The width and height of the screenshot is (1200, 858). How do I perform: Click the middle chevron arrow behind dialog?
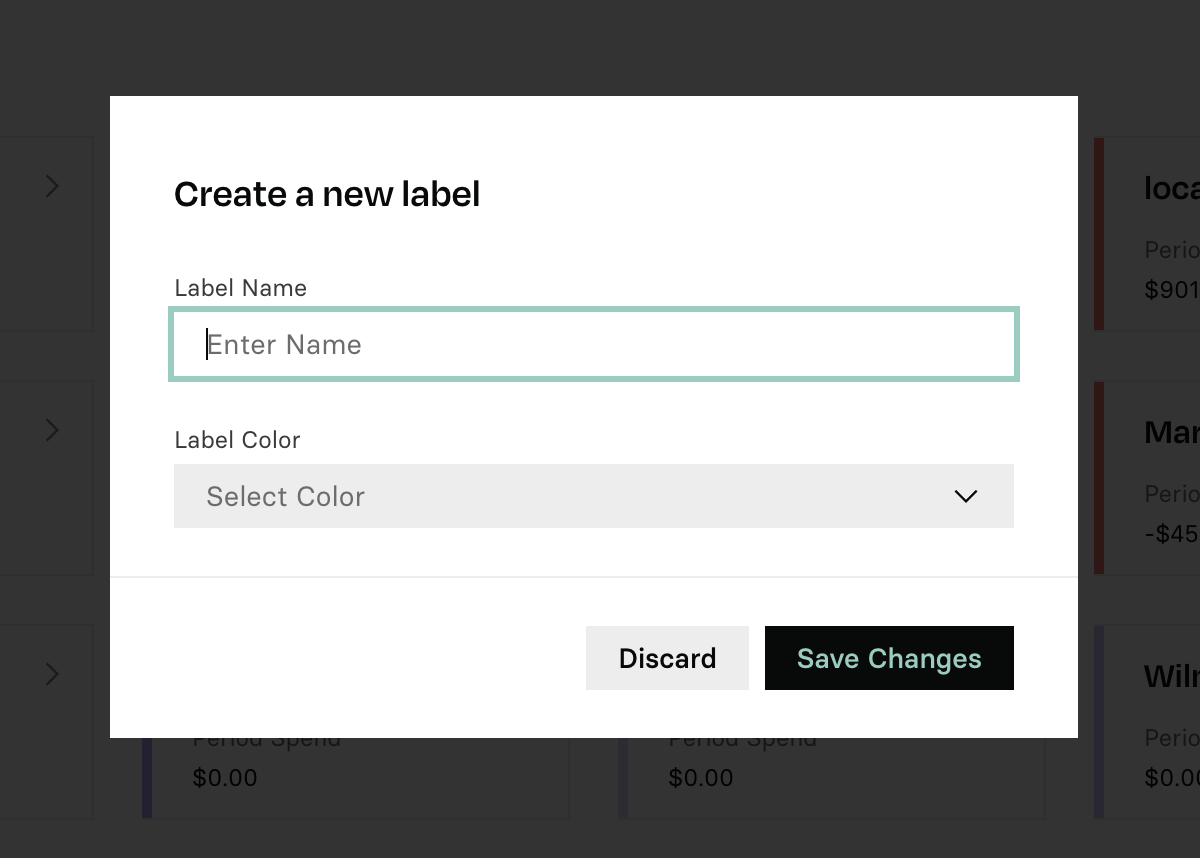pyautogui.click(x=52, y=430)
